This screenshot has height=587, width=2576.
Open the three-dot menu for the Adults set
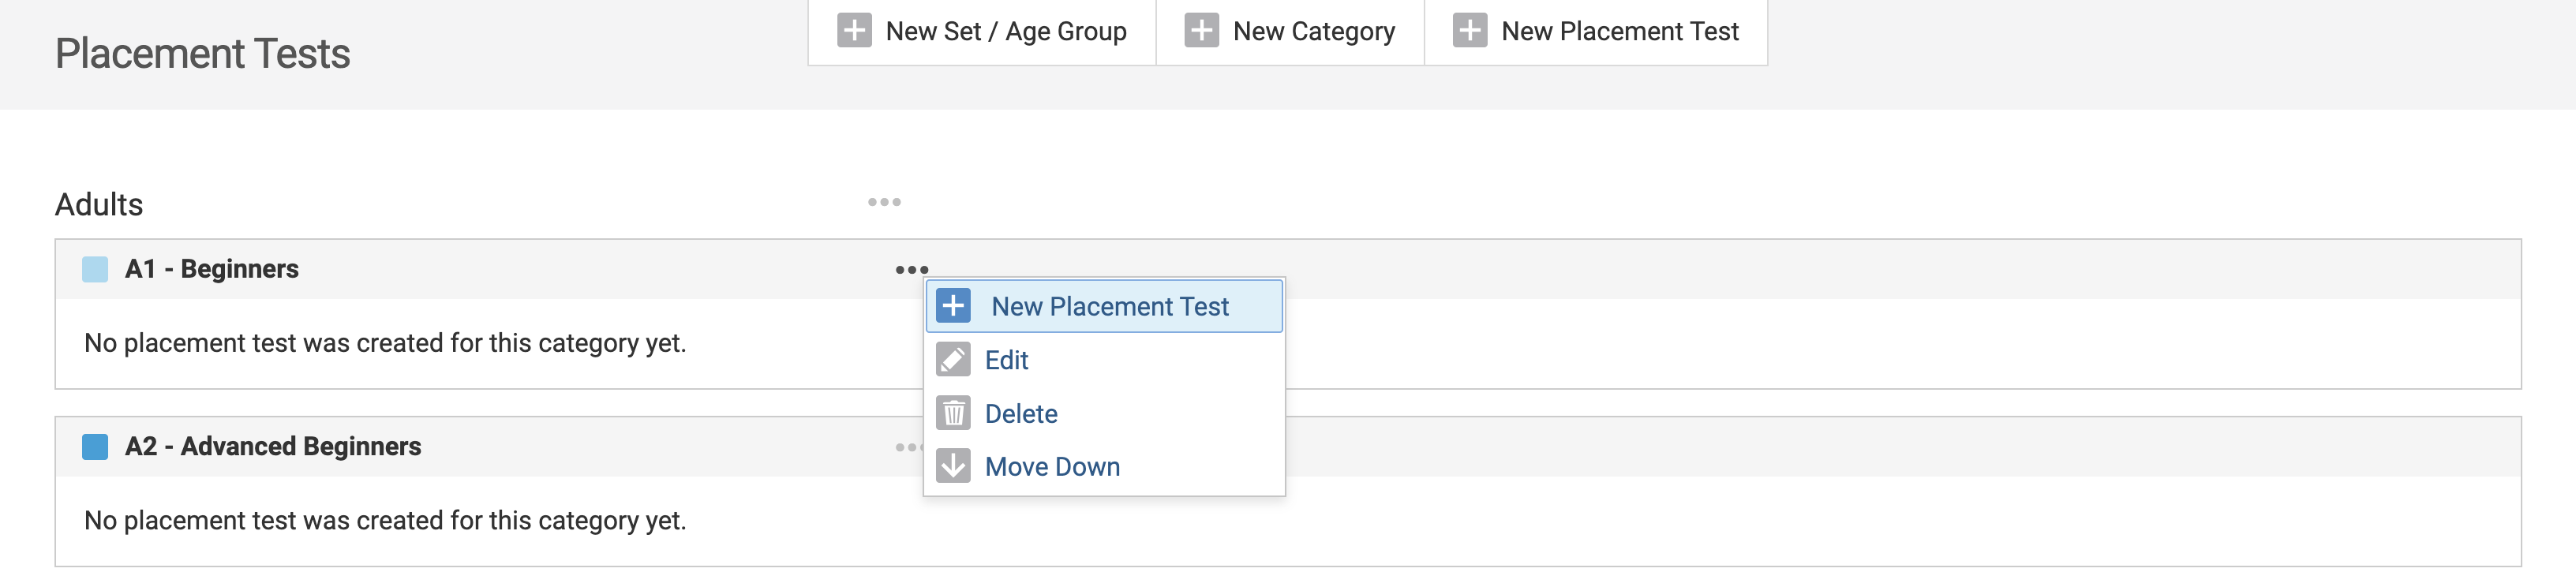tap(884, 203)
